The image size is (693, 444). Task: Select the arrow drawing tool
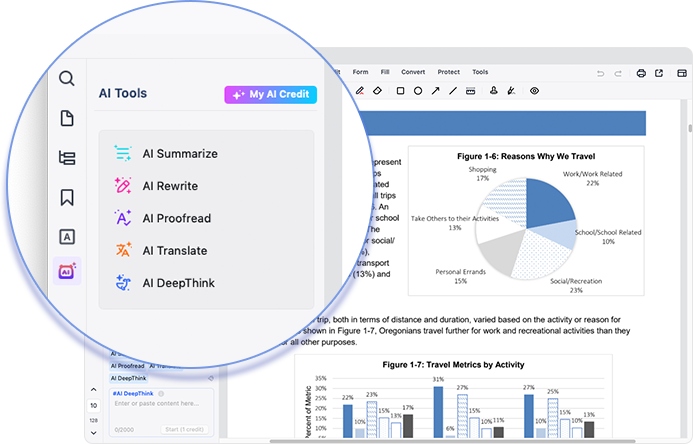pyautogui.click(x=436, y=91)
